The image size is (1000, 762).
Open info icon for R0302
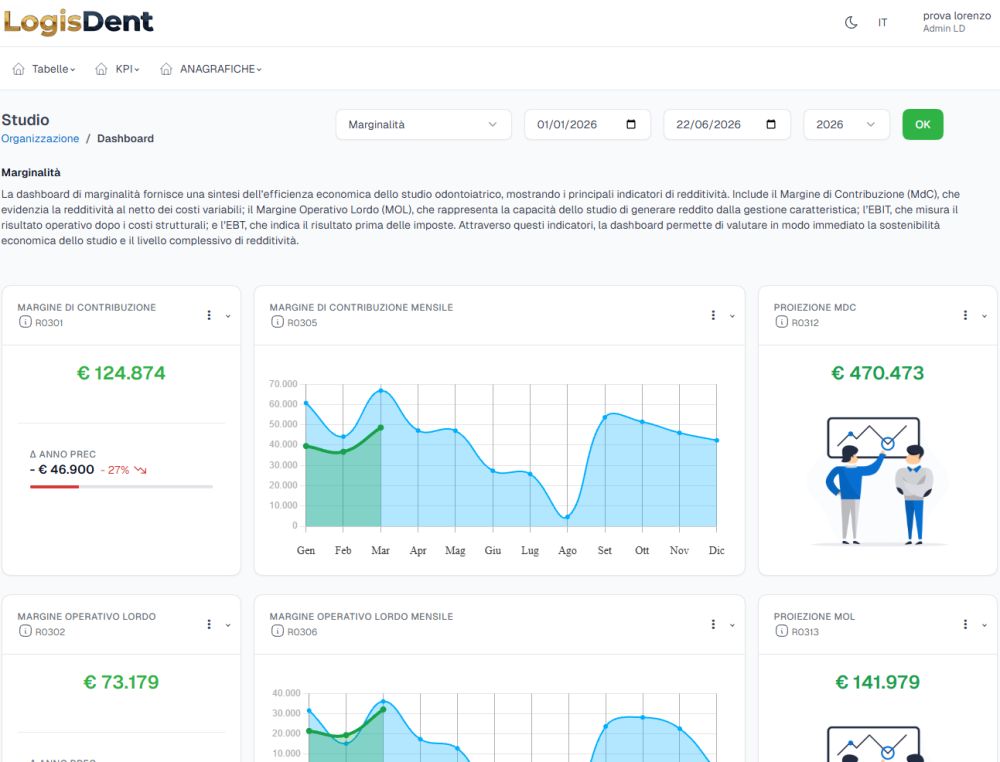25,631
